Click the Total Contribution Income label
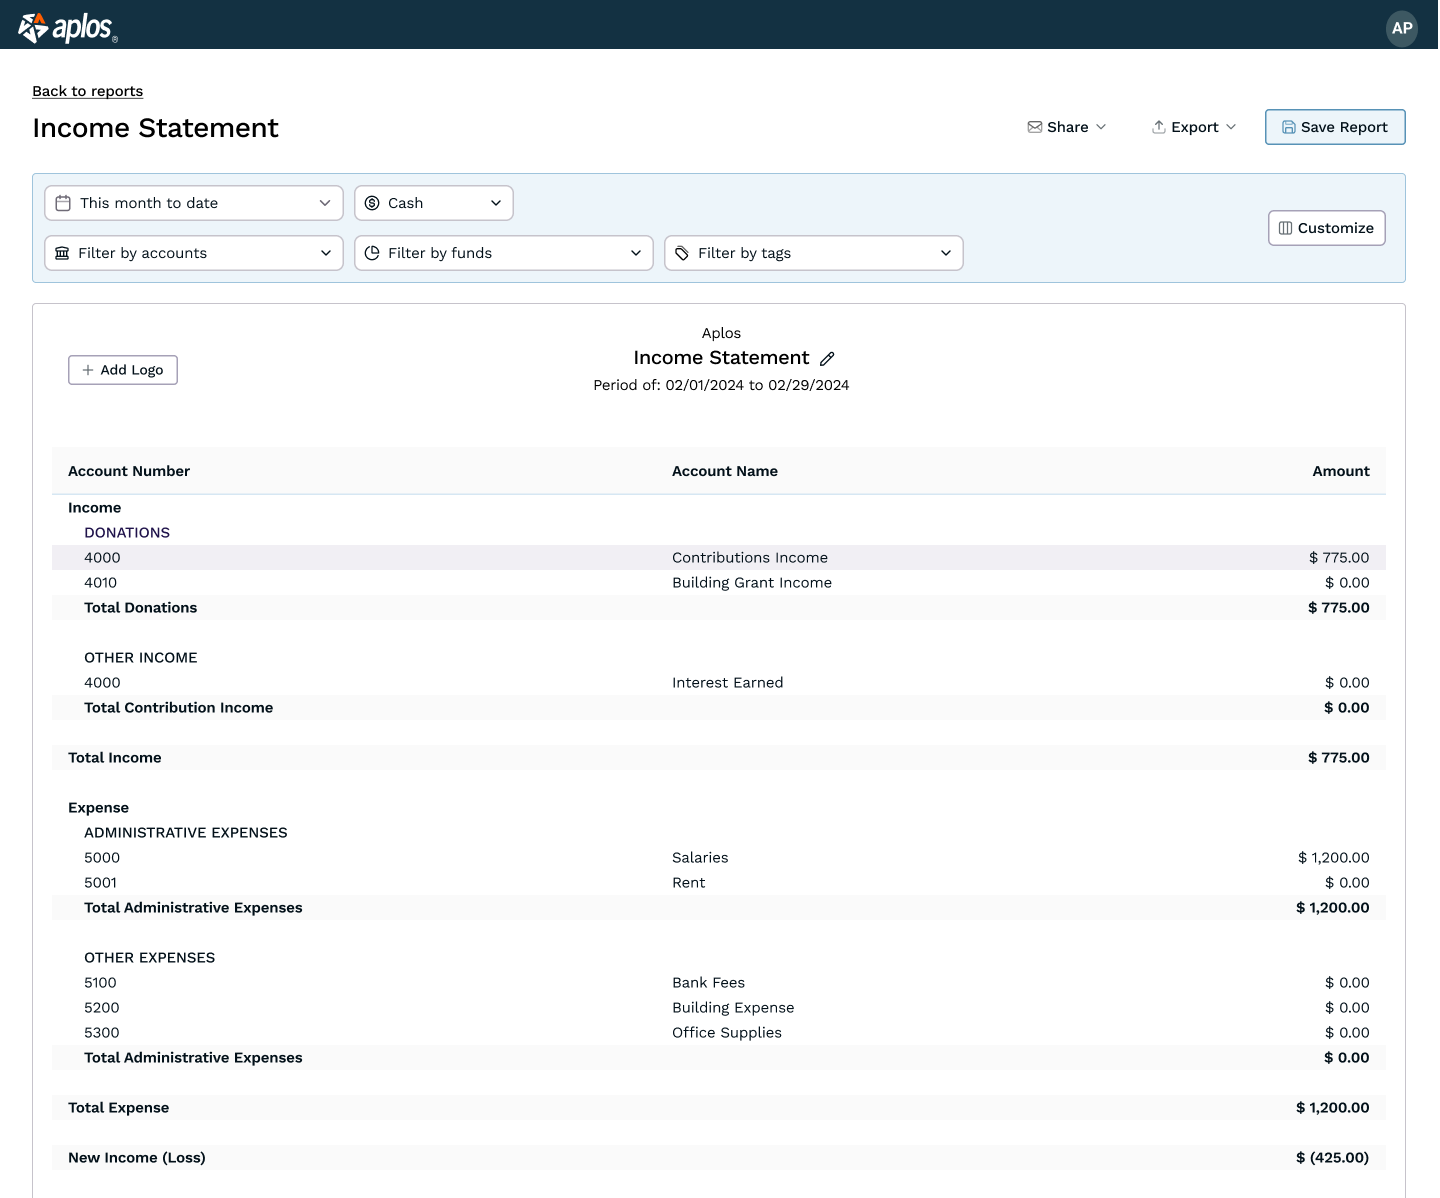Viewport: 1440px width, 1198px height. (x=179, y=708)
